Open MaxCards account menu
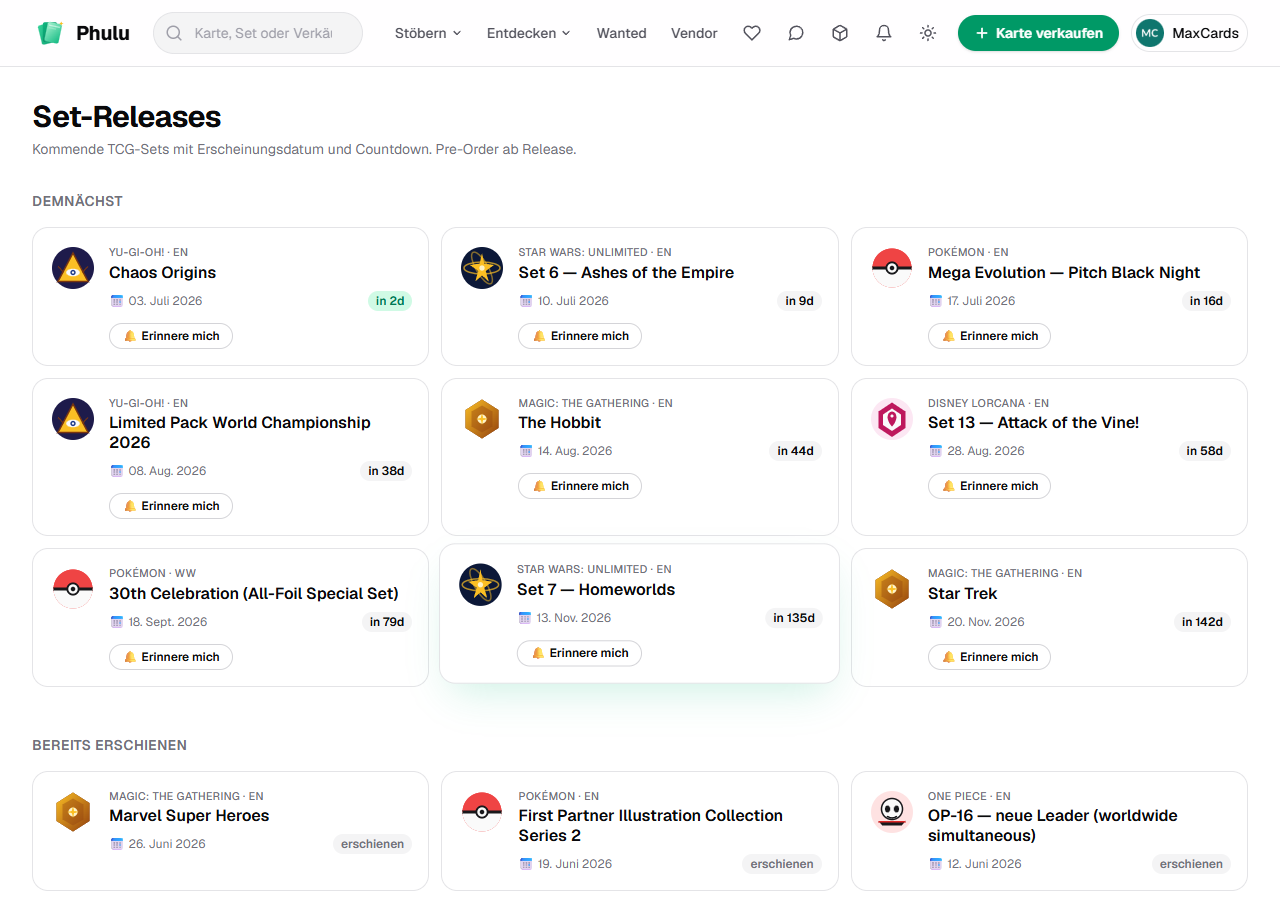Screen dimensions: 1280x900 (x=1189, y=33)
